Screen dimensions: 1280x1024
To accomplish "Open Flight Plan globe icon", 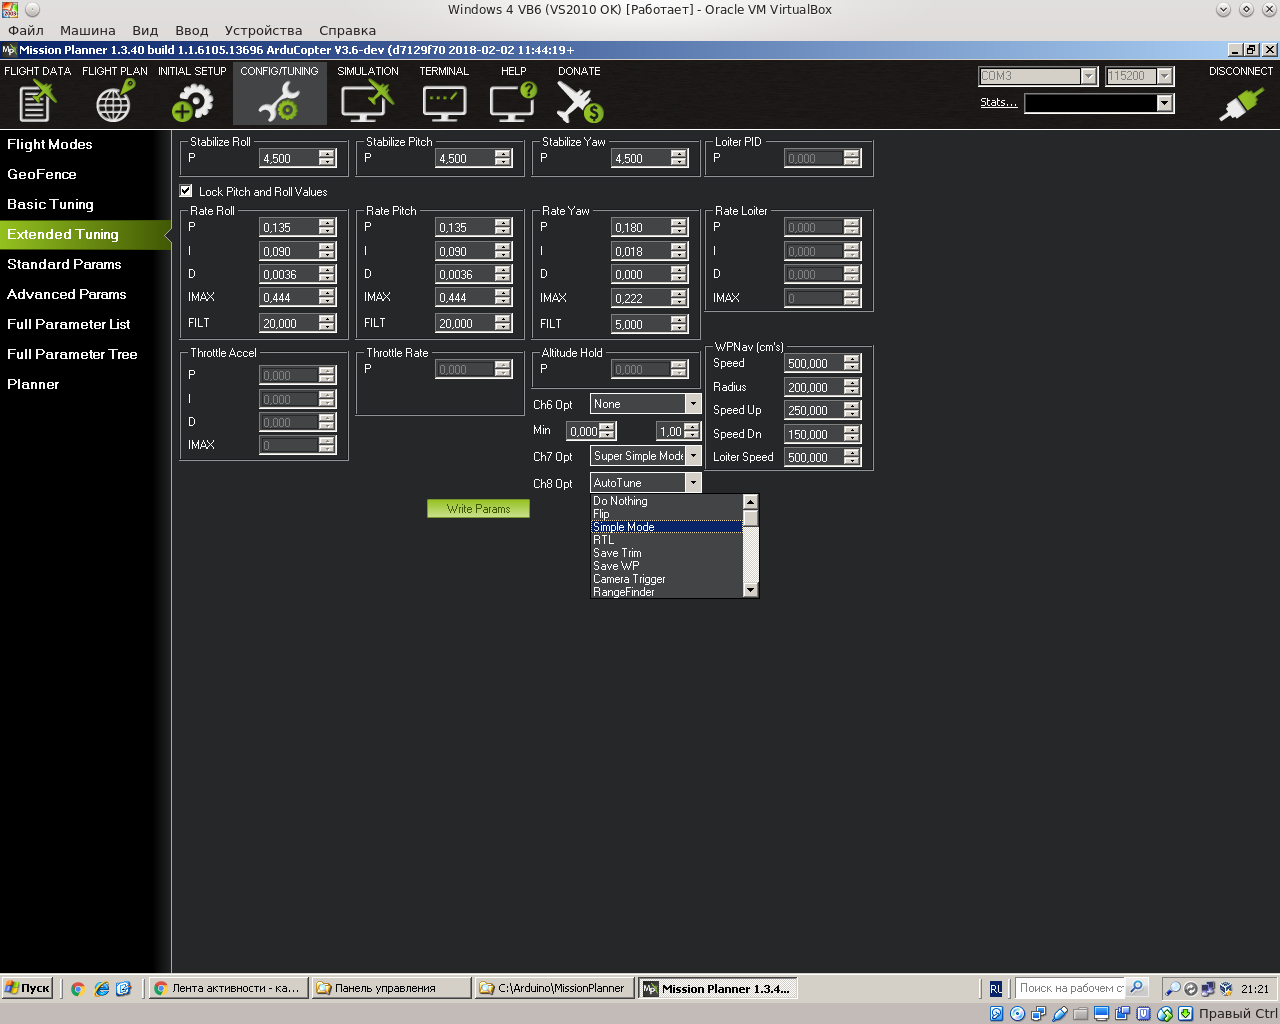I will (114, 100).
